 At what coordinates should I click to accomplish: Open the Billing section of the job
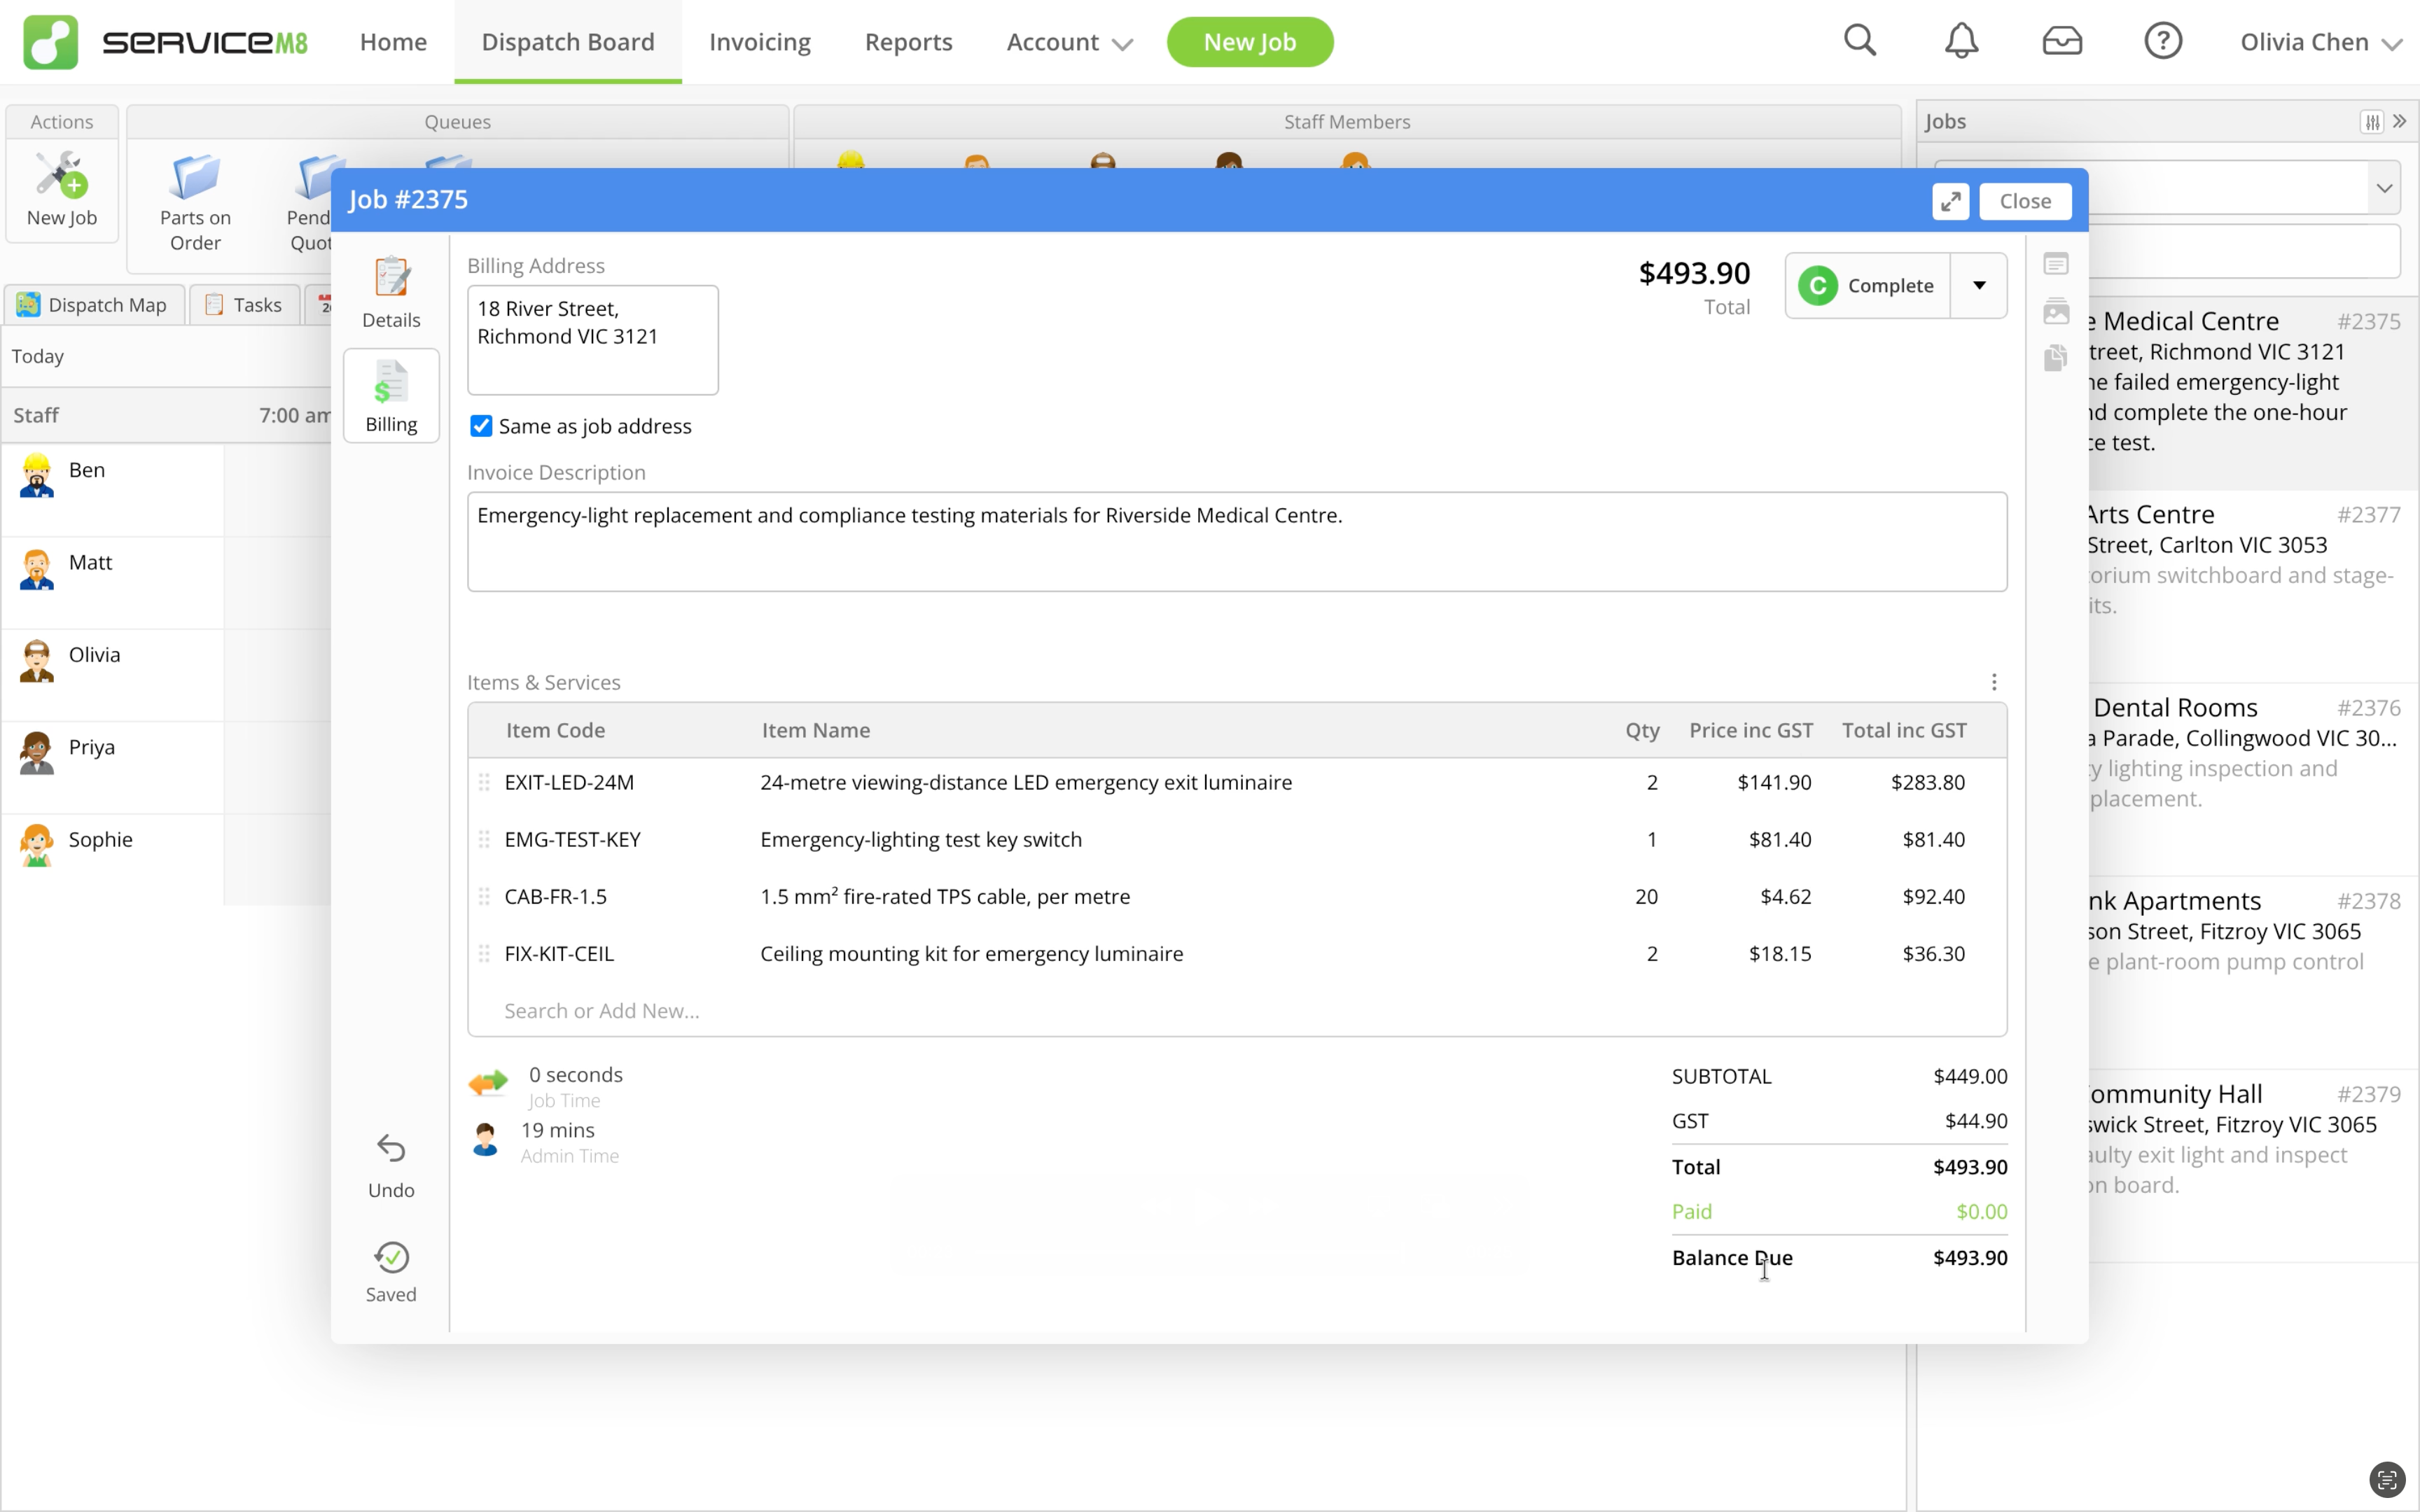tap(391, 395)
